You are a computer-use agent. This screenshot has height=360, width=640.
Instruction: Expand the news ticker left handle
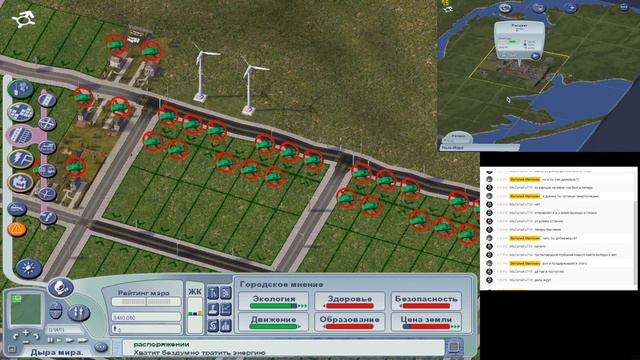click(117, 348)
